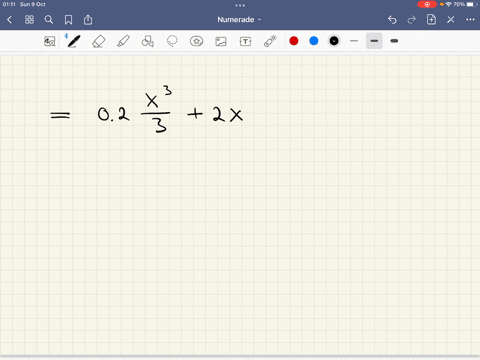480x360 pixels.
Task: Select the Highlighter tool
Action: coord(123,41)
